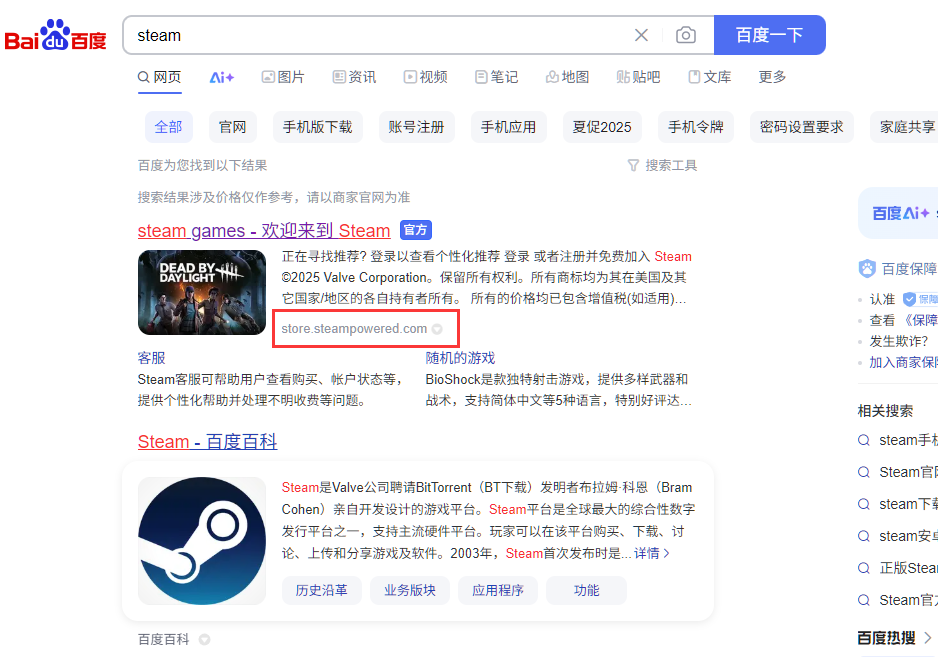The image size is (938, 657).
Task: Click the 认准 保障 badge item
Action: pos(903,299)
